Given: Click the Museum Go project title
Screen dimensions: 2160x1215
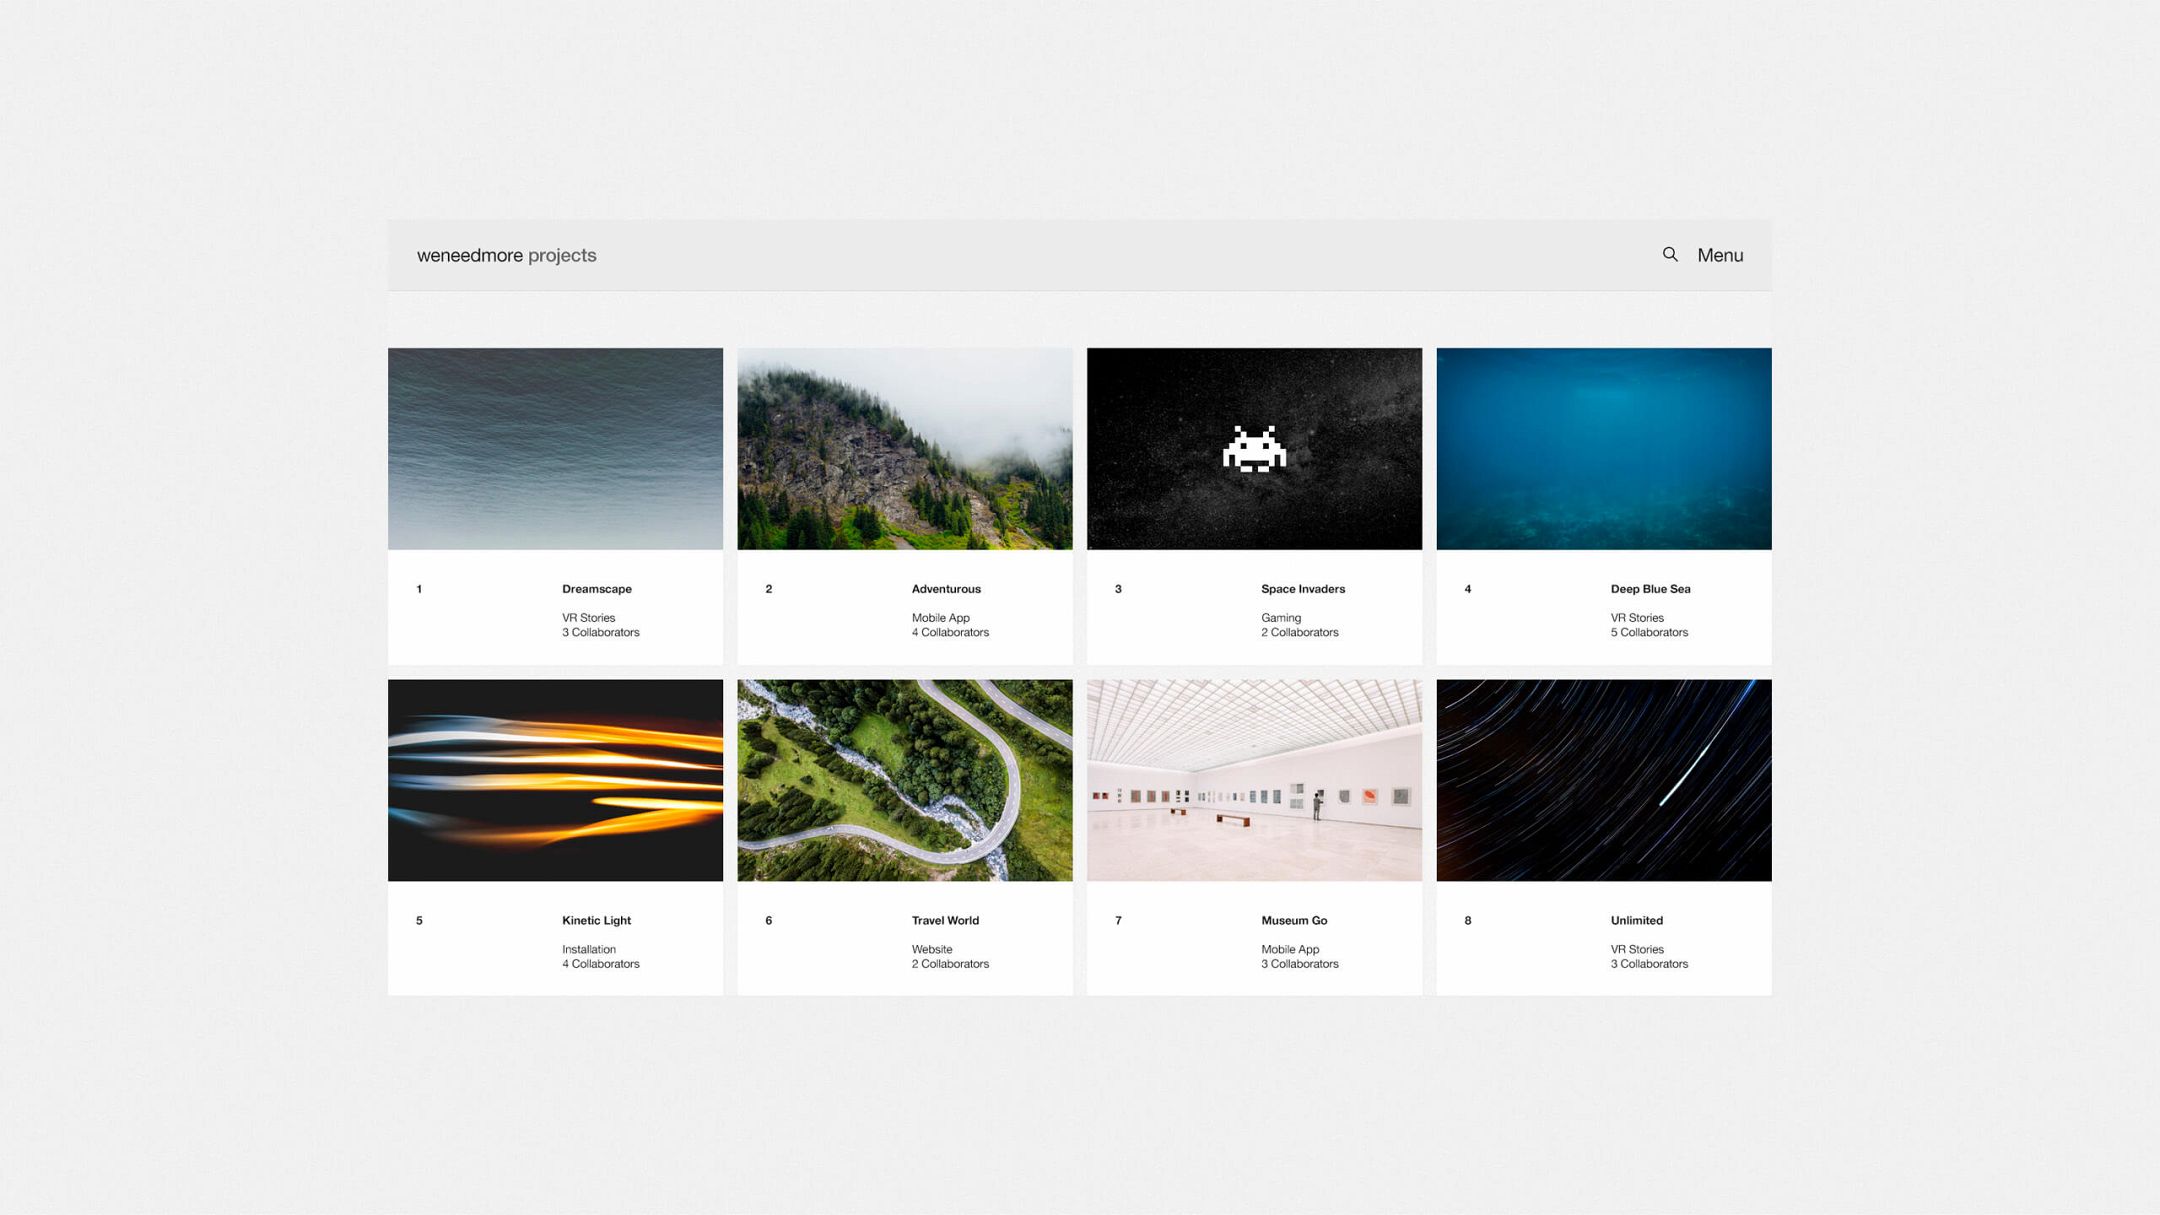Looking at the screenshot, I should point(1293,920).
